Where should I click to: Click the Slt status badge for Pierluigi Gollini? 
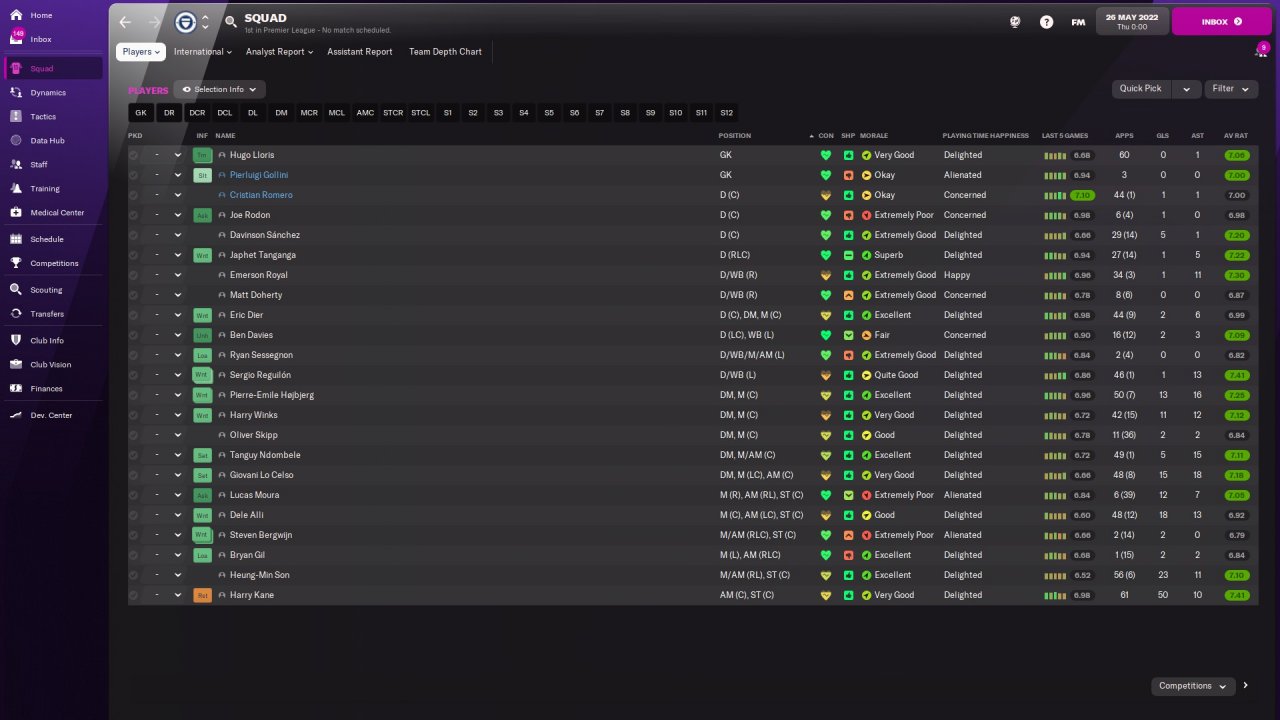point(202,175)
